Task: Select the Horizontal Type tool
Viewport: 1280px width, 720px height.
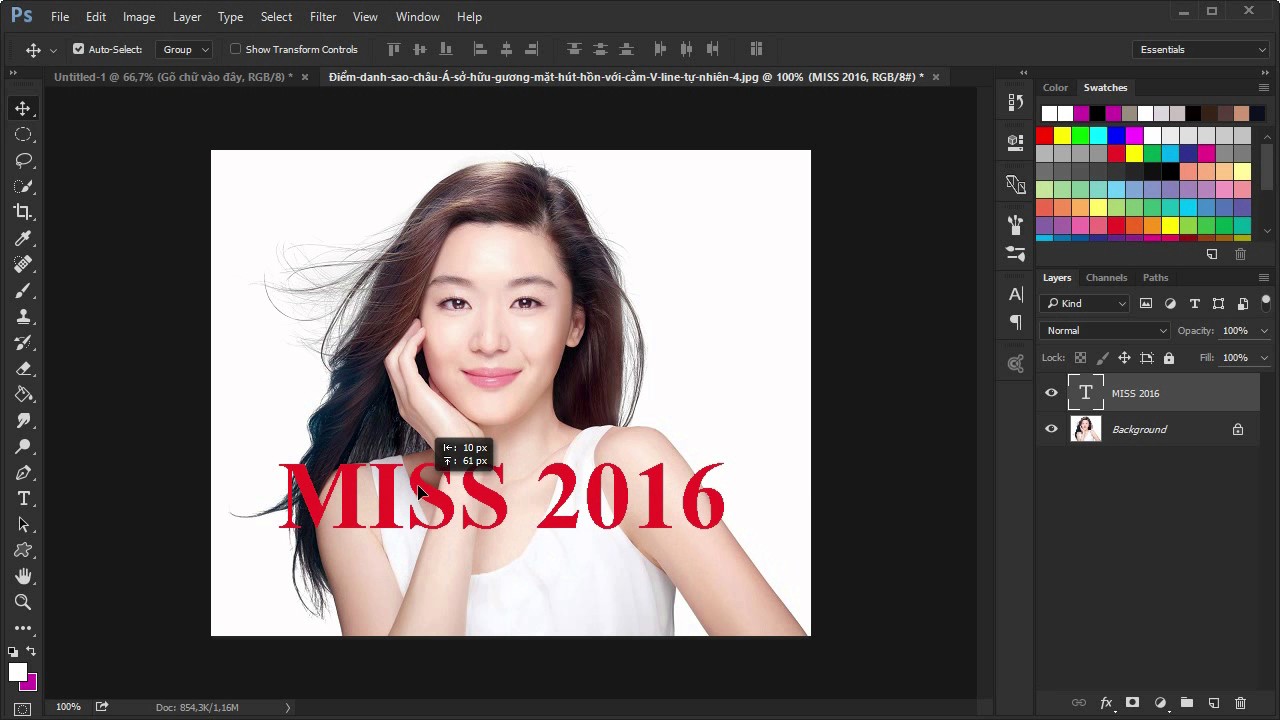Action: [x=23, y=499]
